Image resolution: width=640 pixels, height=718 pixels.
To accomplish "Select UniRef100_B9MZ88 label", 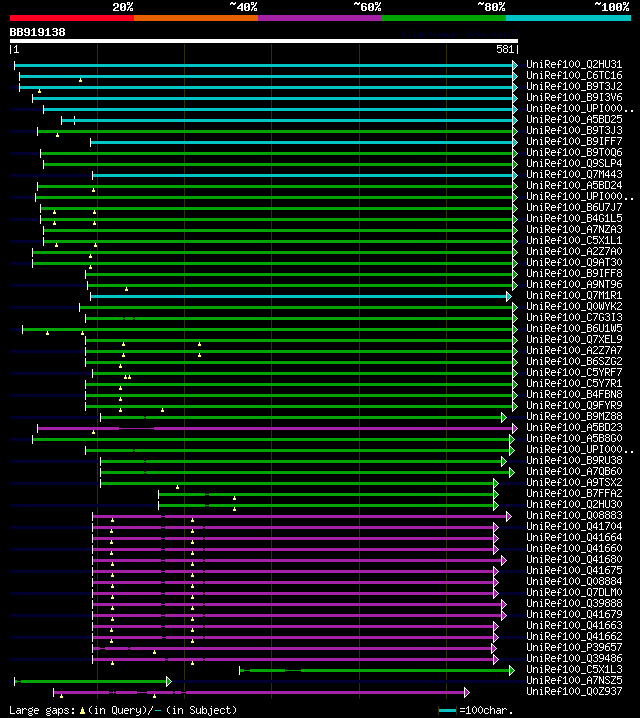I will [x=574, y=416].
